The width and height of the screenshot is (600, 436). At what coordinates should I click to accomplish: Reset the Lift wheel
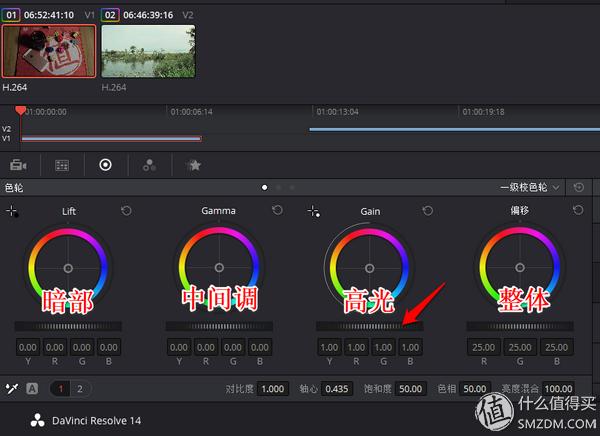pyautogui.click(x=126, y=211)
